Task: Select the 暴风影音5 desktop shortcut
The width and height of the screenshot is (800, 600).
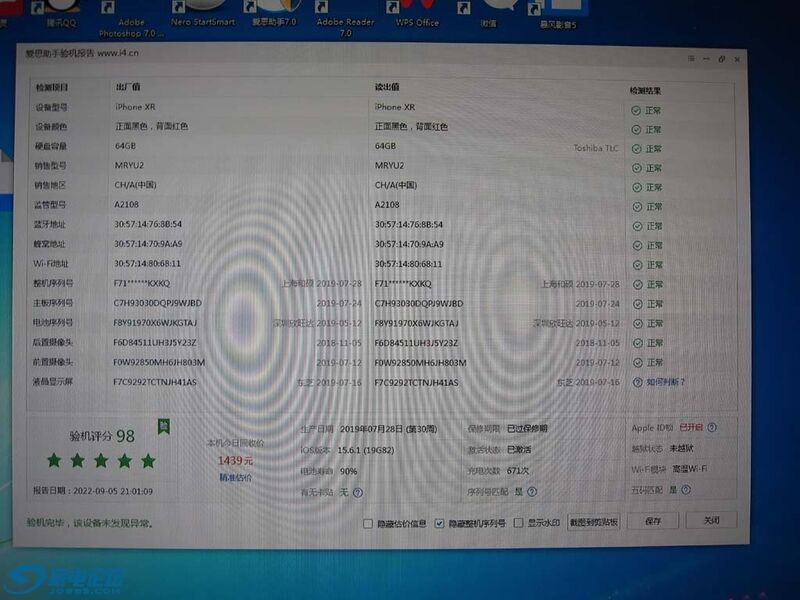Action: pyautogui.click(x=558, y=16)
